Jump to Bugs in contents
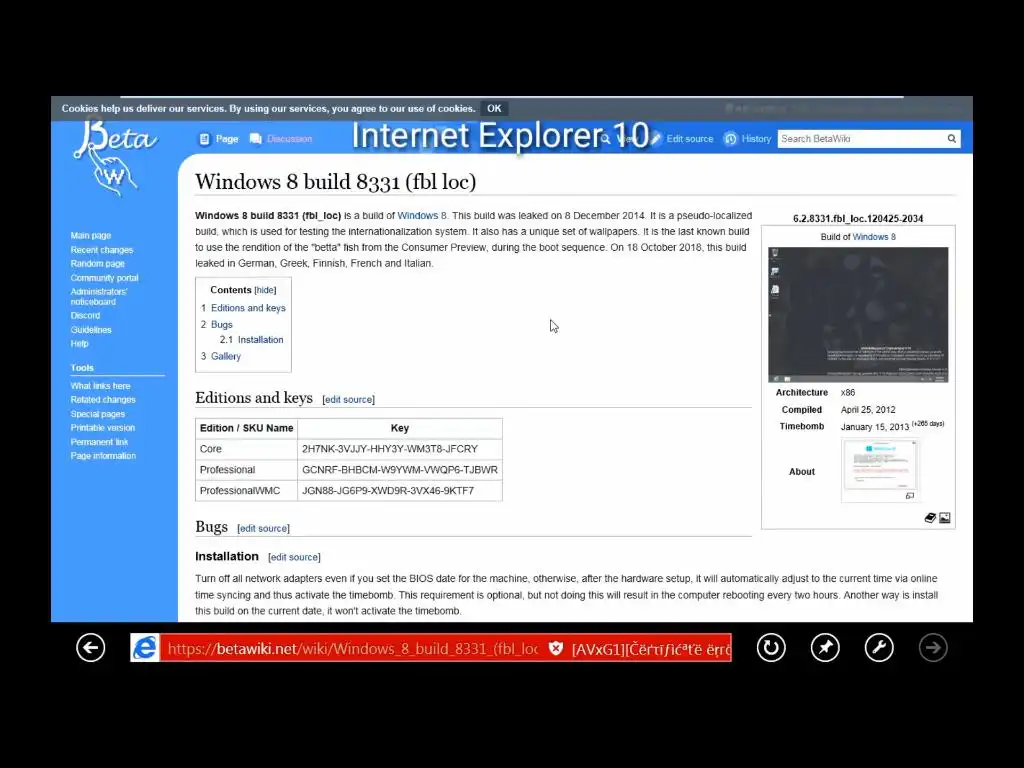The height and width of the screenshot is (768, 1024). coord(221,325)
